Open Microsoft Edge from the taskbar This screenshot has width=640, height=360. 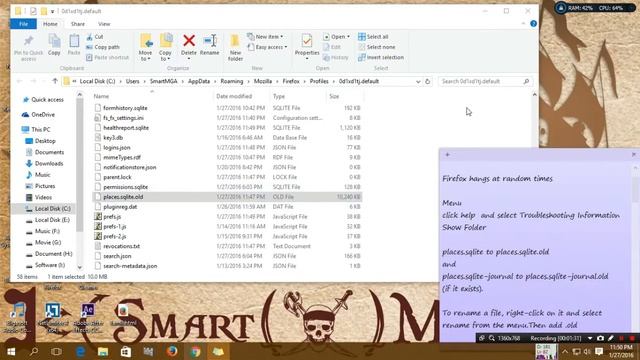point(80,351)
